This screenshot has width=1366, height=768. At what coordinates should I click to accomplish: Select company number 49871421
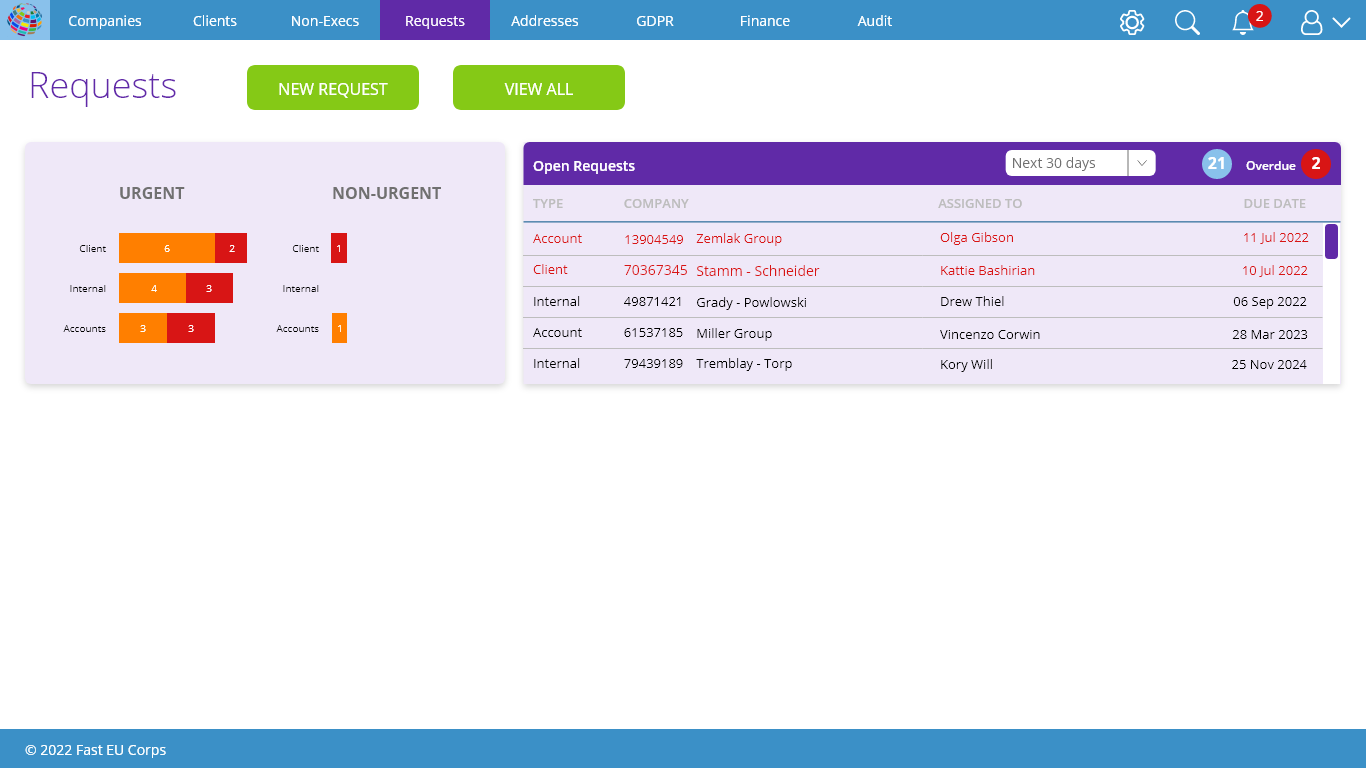[653, 302]
